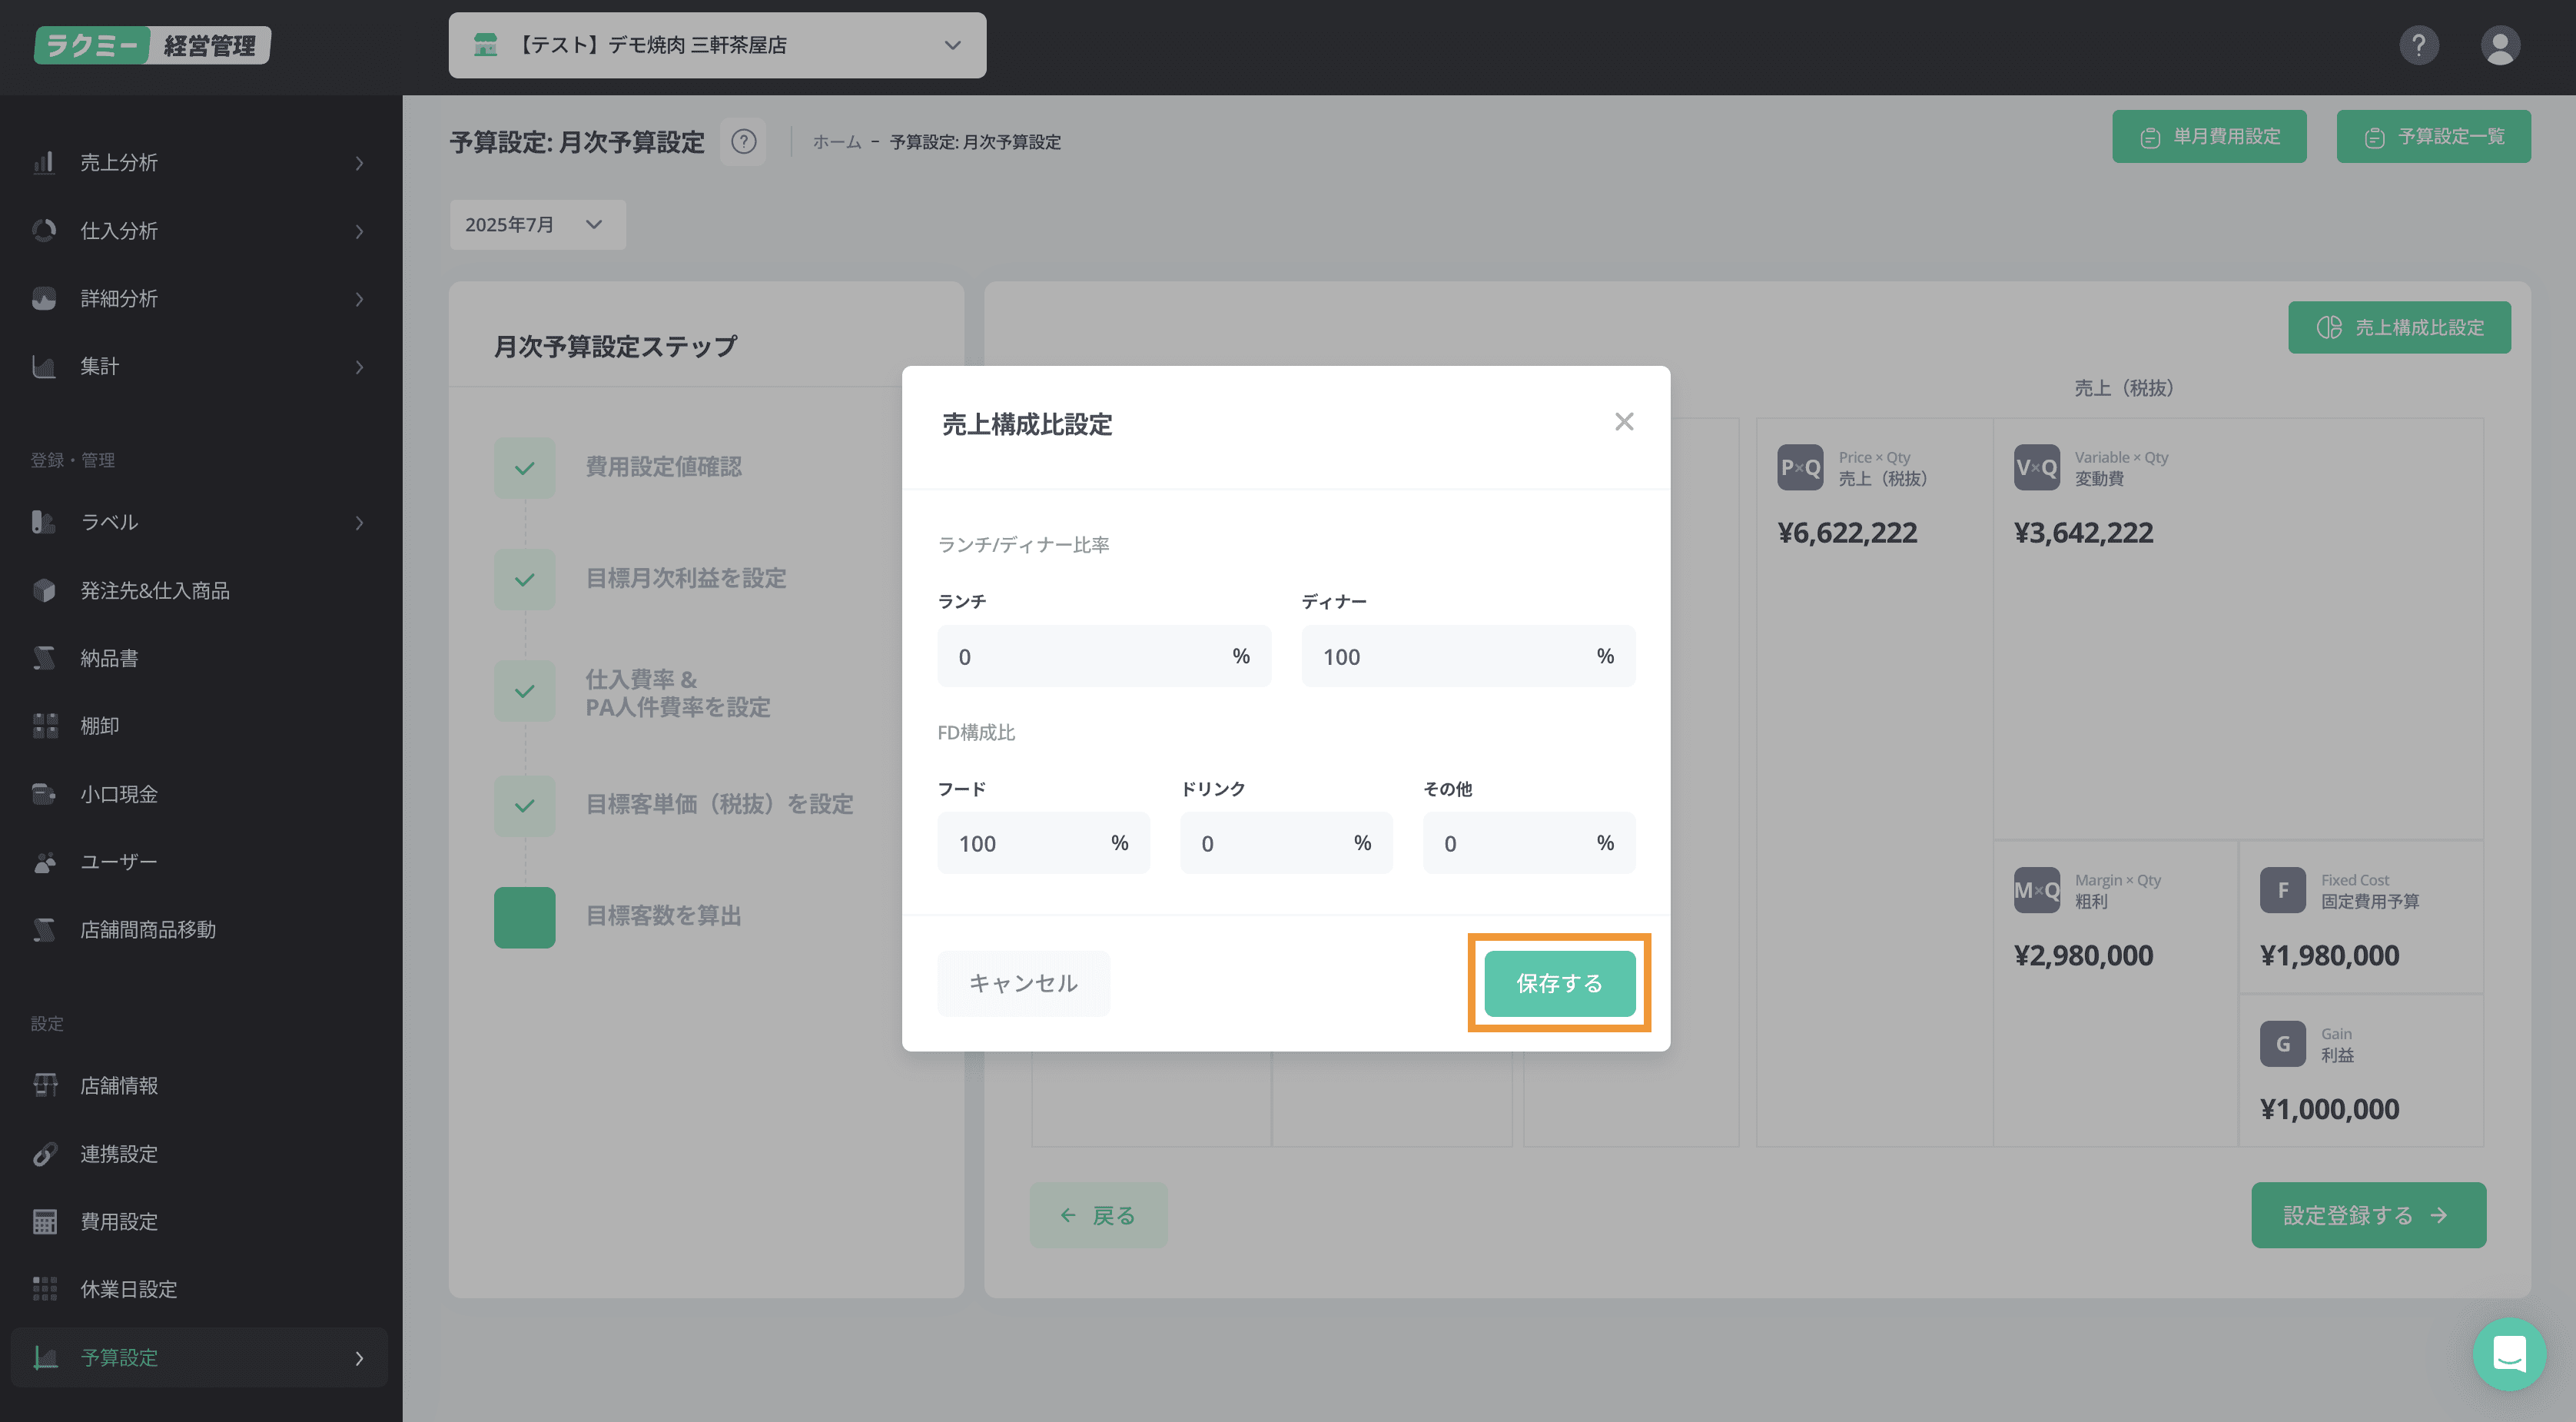Open the chat support bubble icon
Screen dimensions: 2576x1422
(2509, 1355)
